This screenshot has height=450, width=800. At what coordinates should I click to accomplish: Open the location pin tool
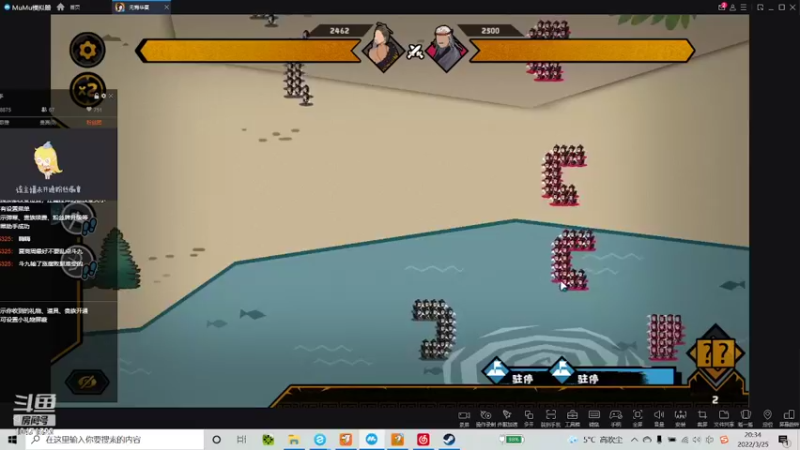(x=767, y=418)
